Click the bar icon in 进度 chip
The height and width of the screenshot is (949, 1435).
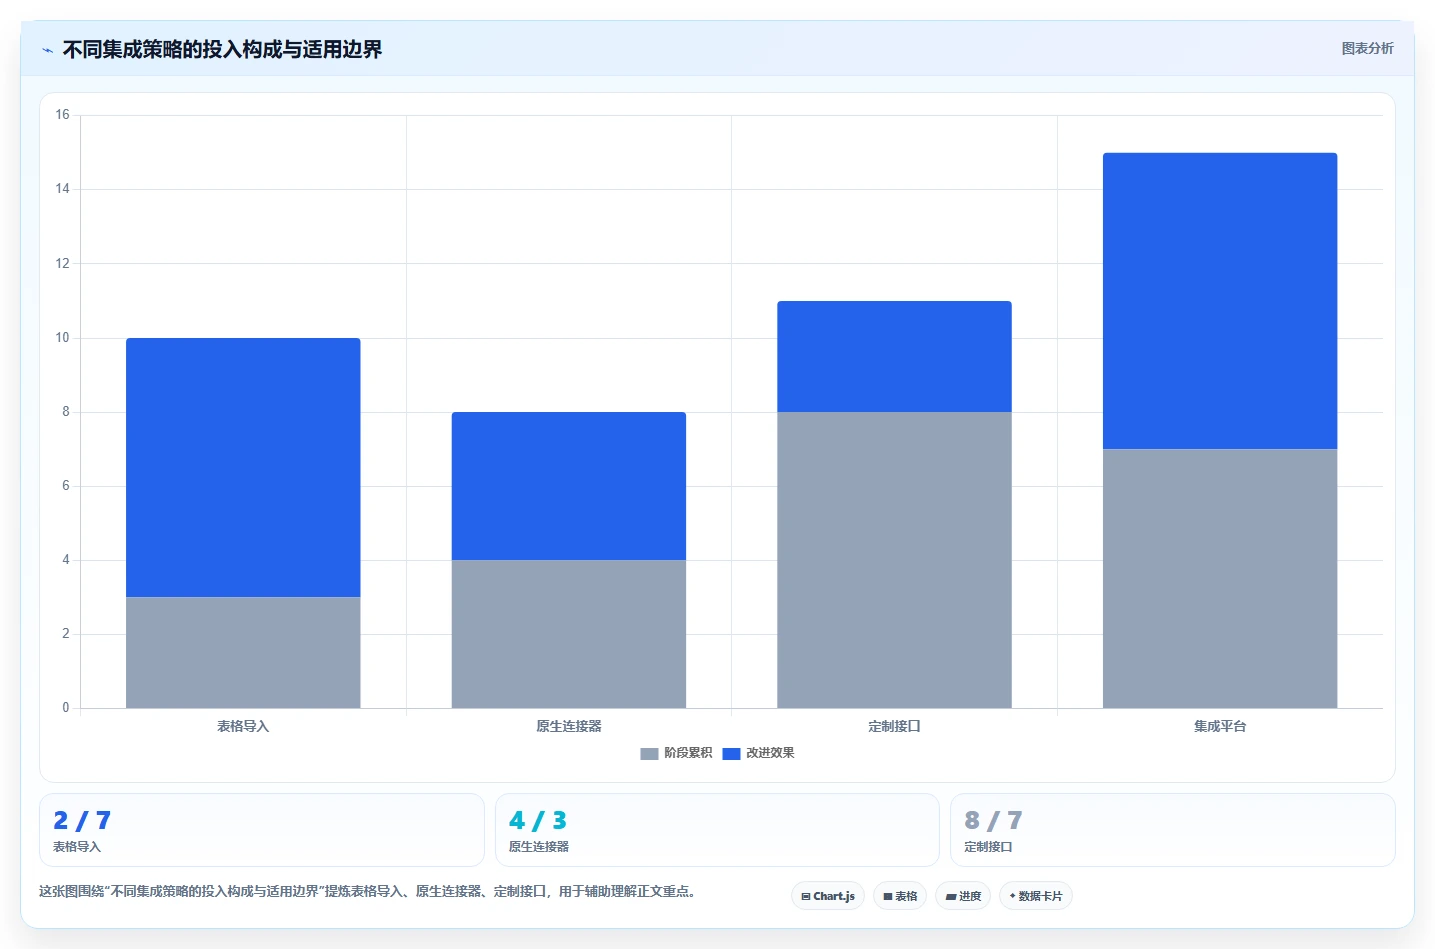click(x=951, y=897)
